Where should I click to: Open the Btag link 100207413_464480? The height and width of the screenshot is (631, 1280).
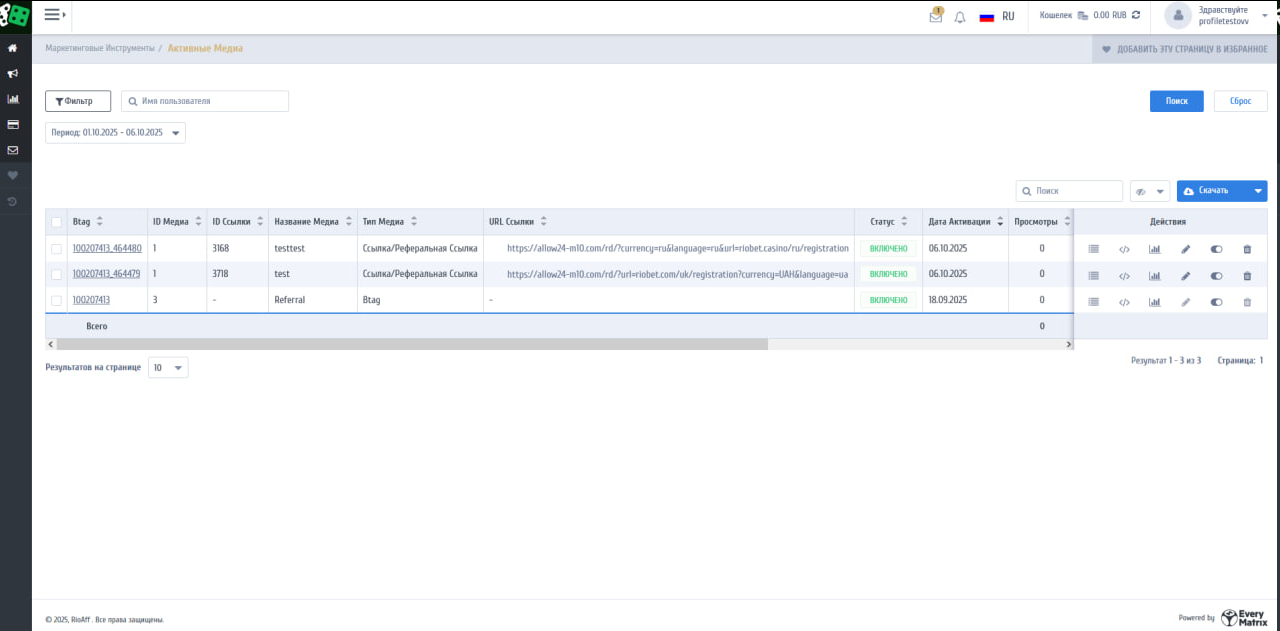(107, 248)
